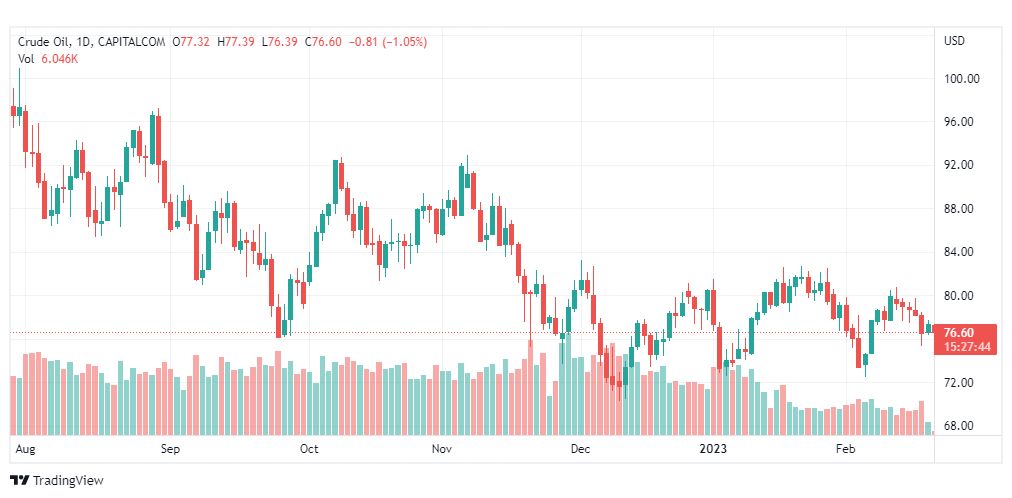This screenshot has width=1012, height=498.
Task: Open the TradingView text link
Action: click(x=68, y=481)
